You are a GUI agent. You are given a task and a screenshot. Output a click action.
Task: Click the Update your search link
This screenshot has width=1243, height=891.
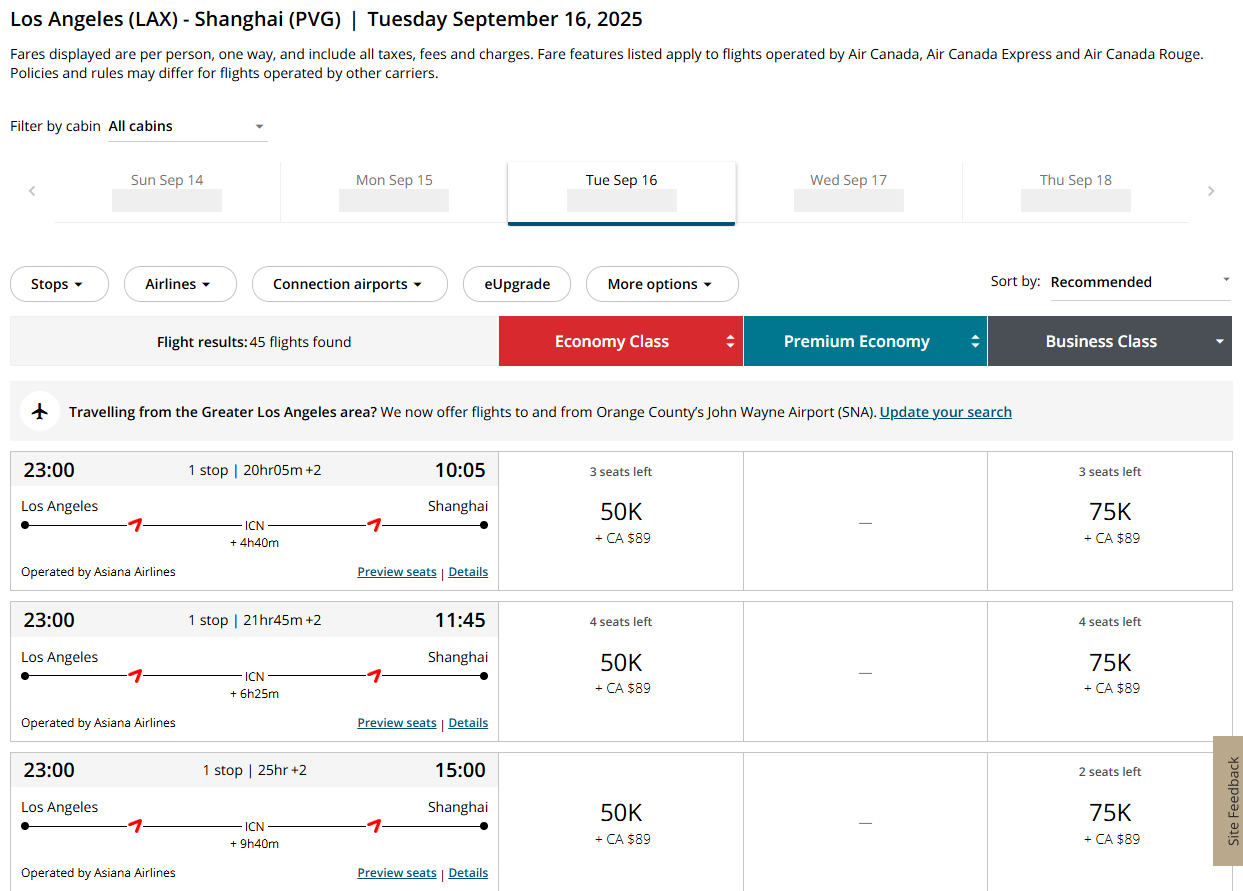[945, 412]
